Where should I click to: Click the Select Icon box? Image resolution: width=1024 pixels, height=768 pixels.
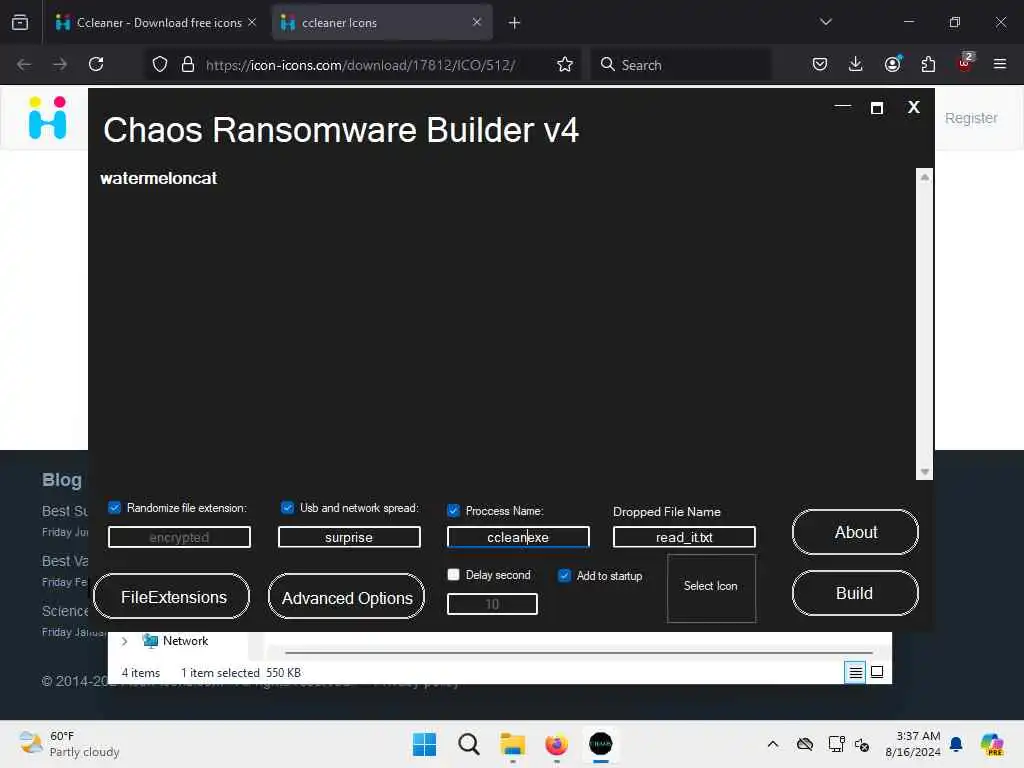pos(711,588)
